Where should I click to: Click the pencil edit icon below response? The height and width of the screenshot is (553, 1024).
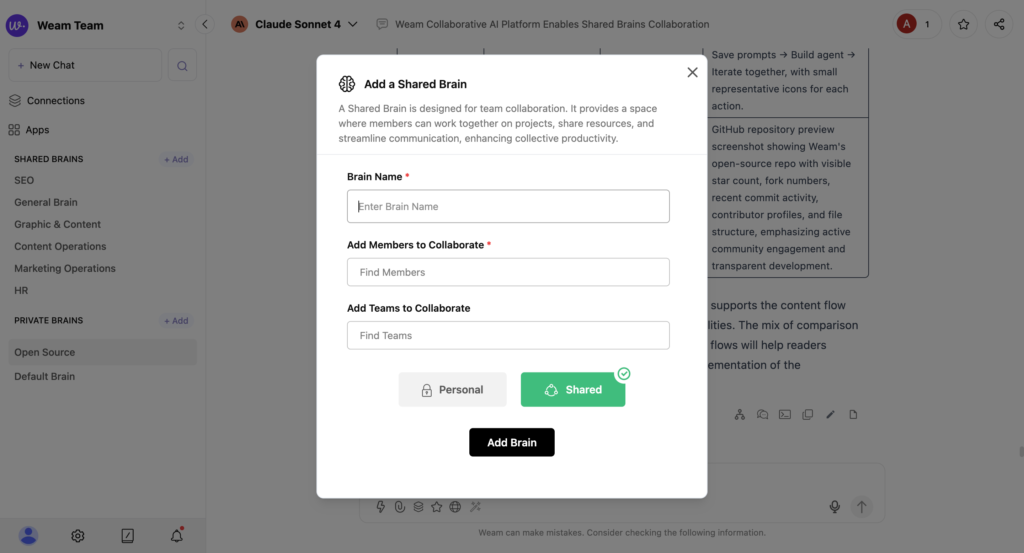click(830, 414)
